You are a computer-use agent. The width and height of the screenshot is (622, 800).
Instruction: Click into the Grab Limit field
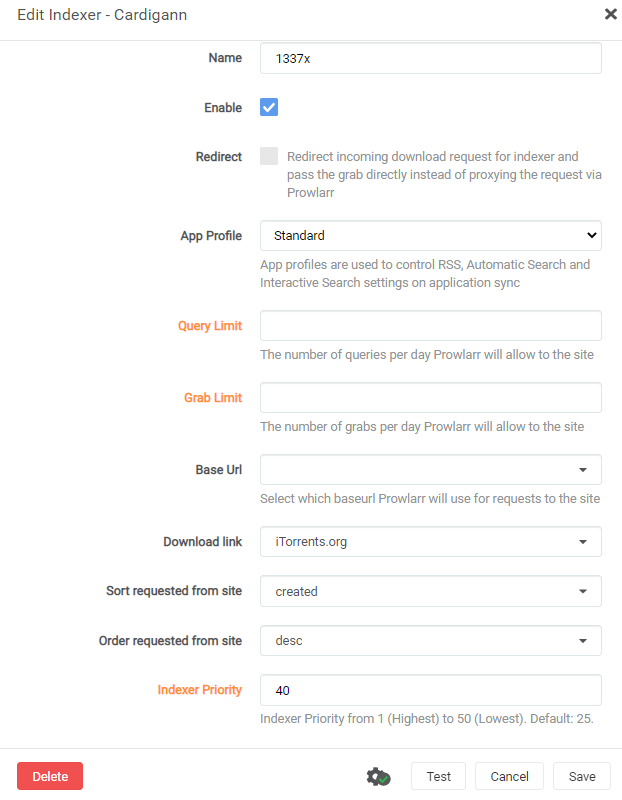point(431,397)
